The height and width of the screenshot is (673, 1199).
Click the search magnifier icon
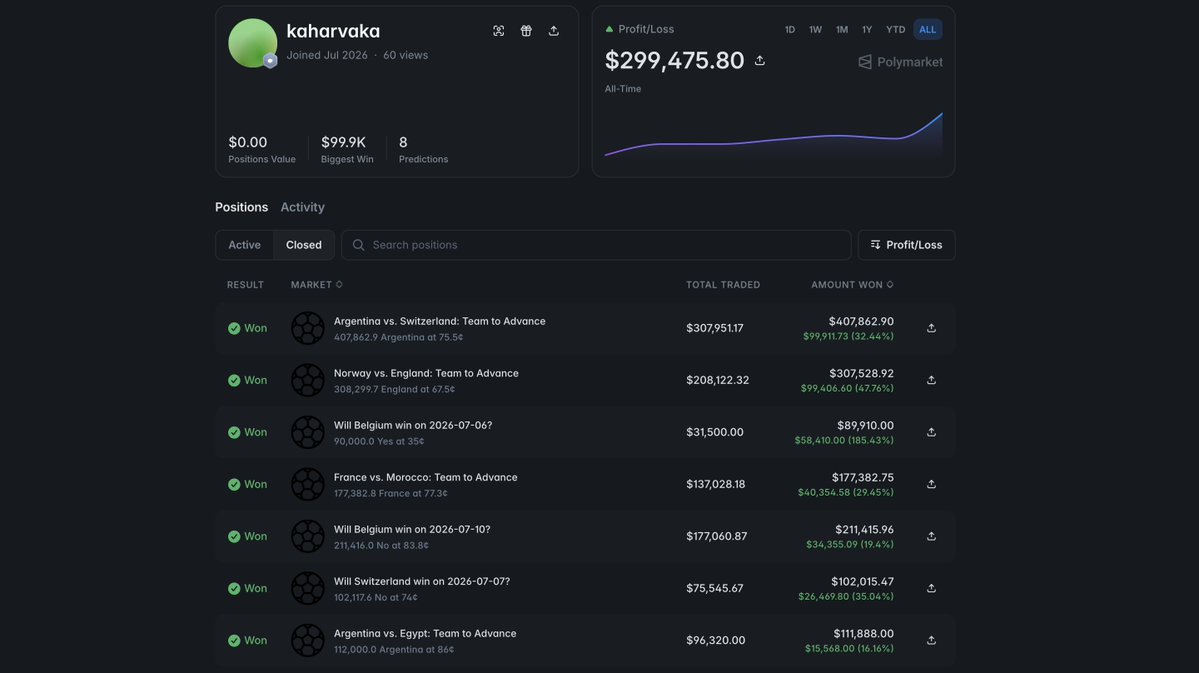358,245
